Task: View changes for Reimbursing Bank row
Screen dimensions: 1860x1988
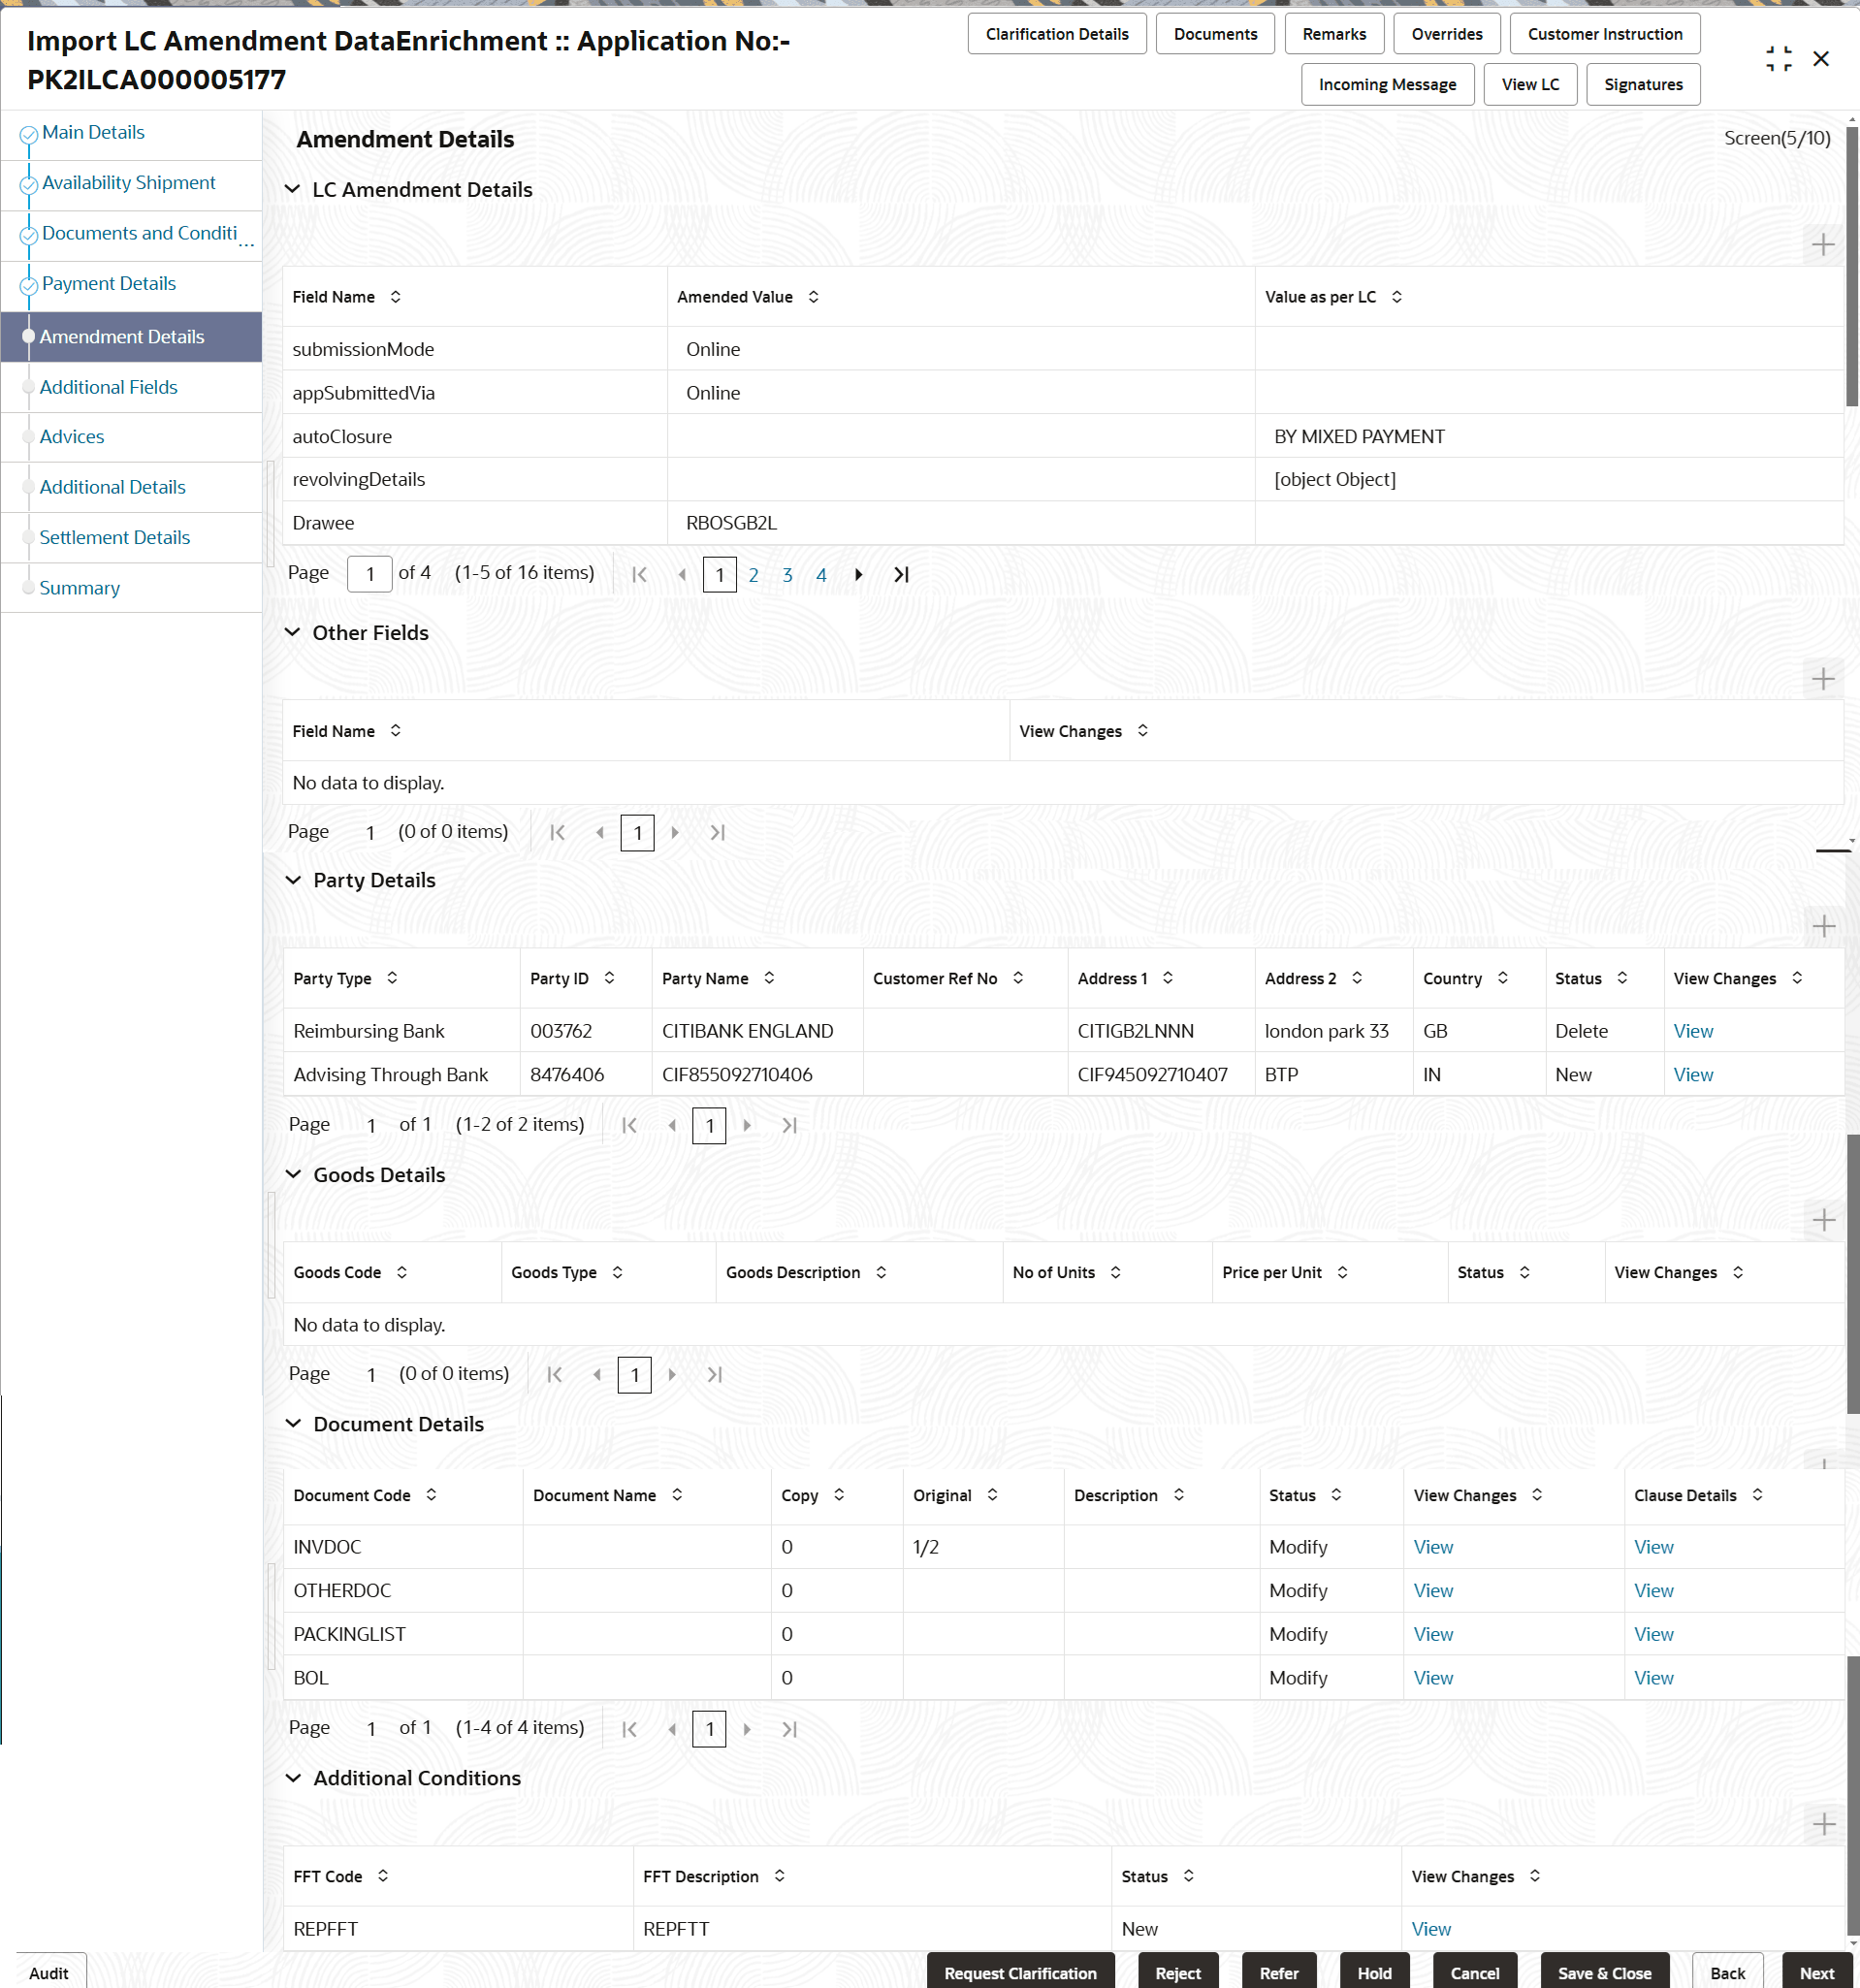Action: (x=1692, y=1030)
